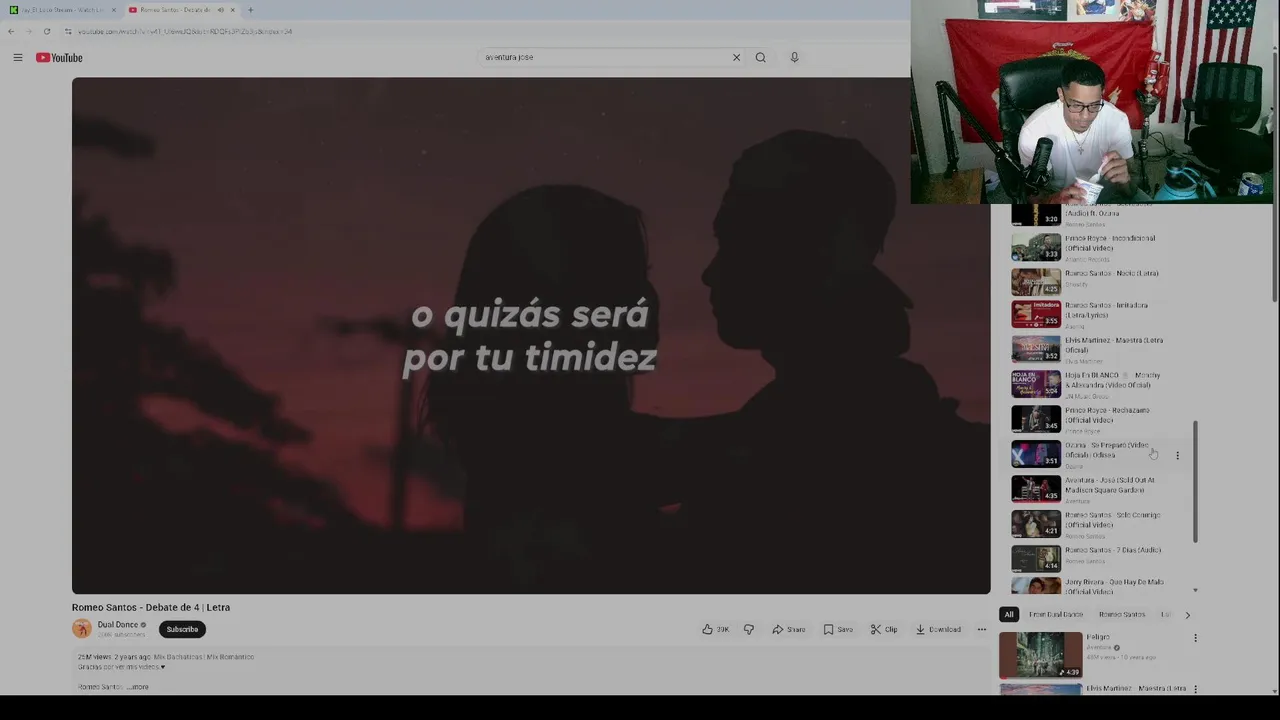Reload the page with refresh icon

click(x=46, y=31)
